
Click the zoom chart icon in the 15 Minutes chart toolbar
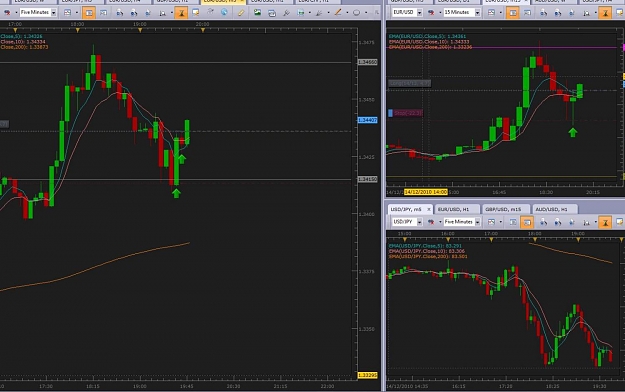click(586, 13)
